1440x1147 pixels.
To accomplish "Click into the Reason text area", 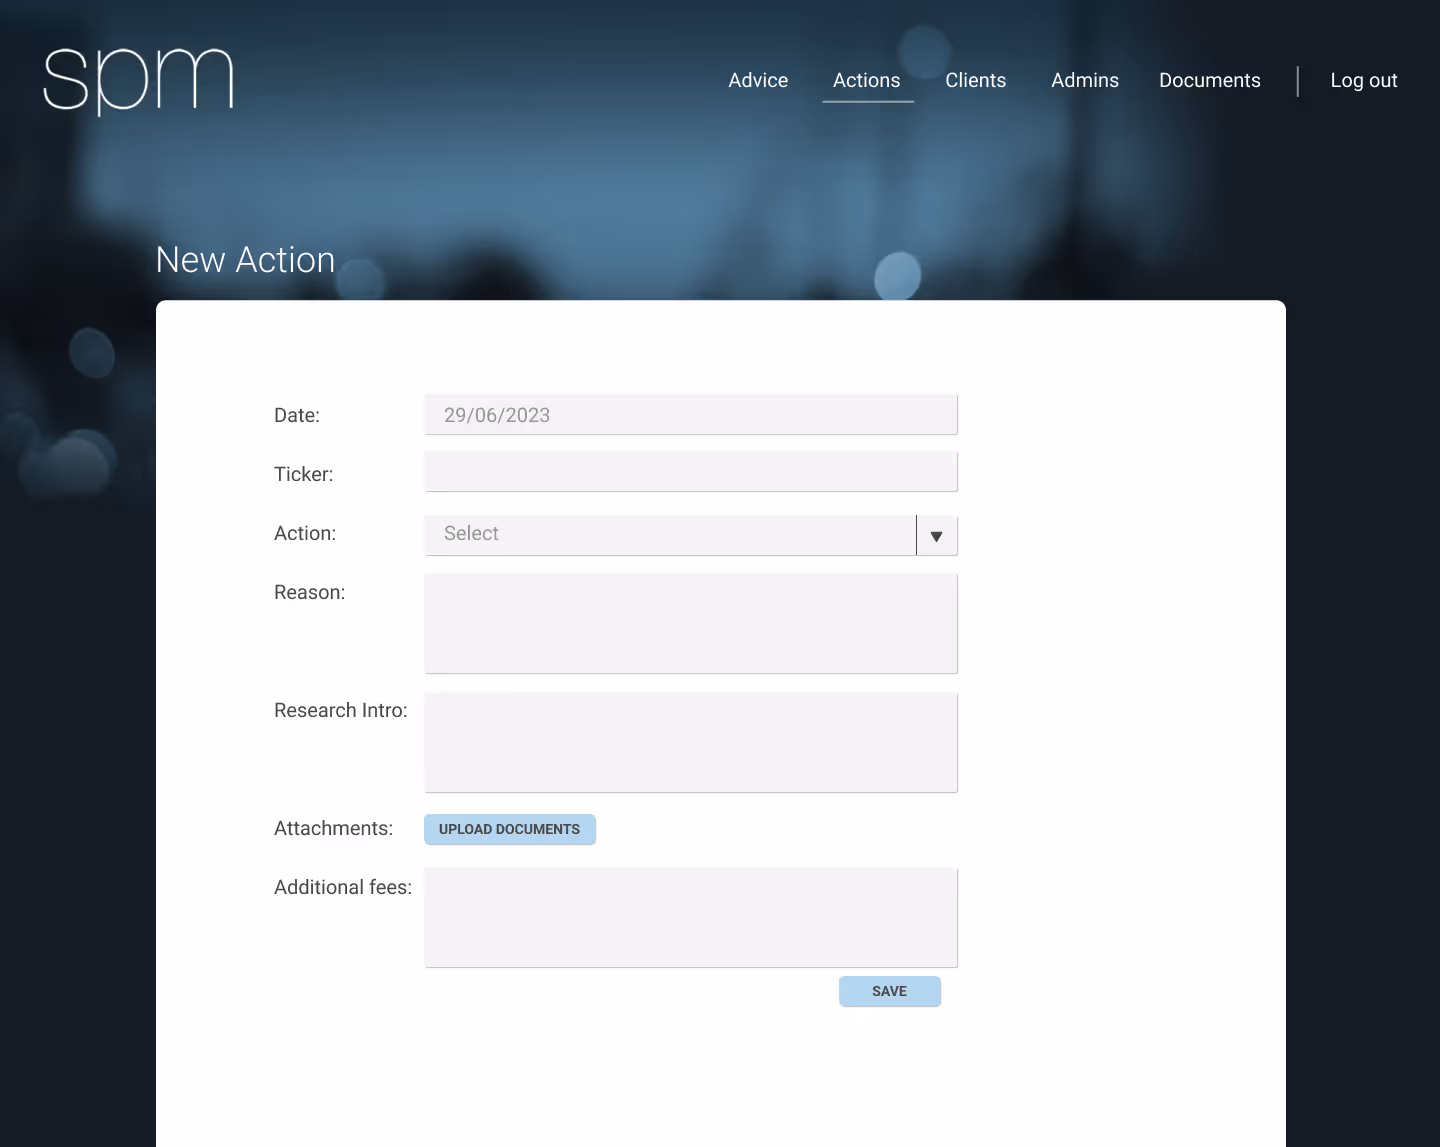I will (691, 624).
